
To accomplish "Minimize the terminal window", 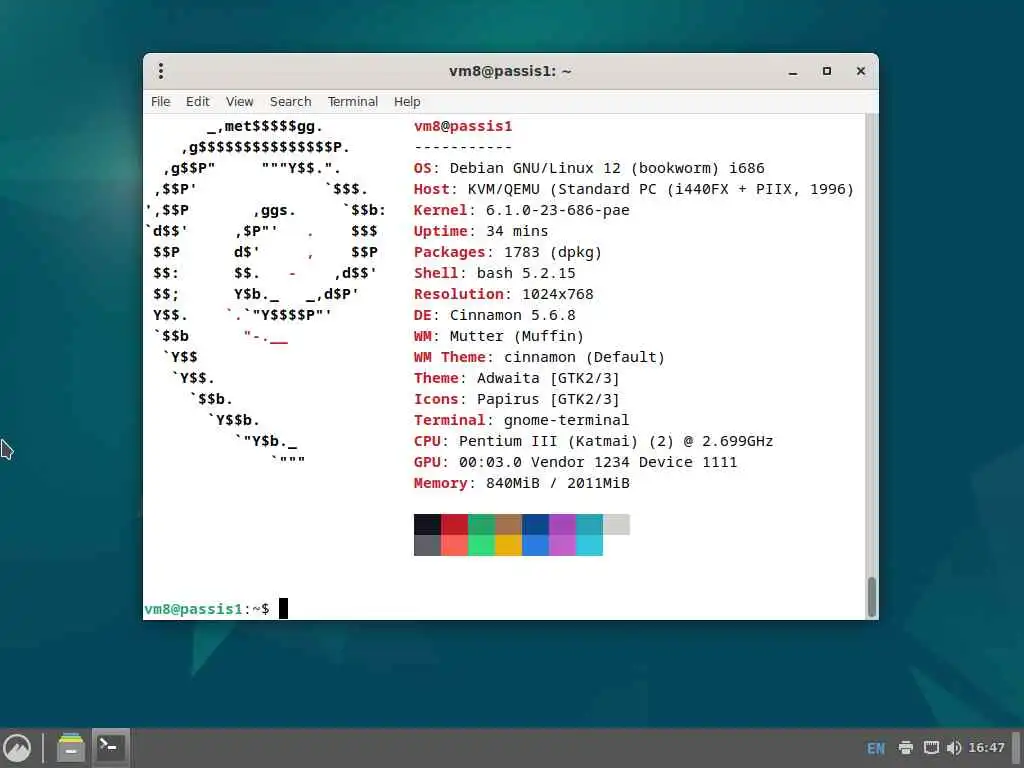I will coord(793,71).
